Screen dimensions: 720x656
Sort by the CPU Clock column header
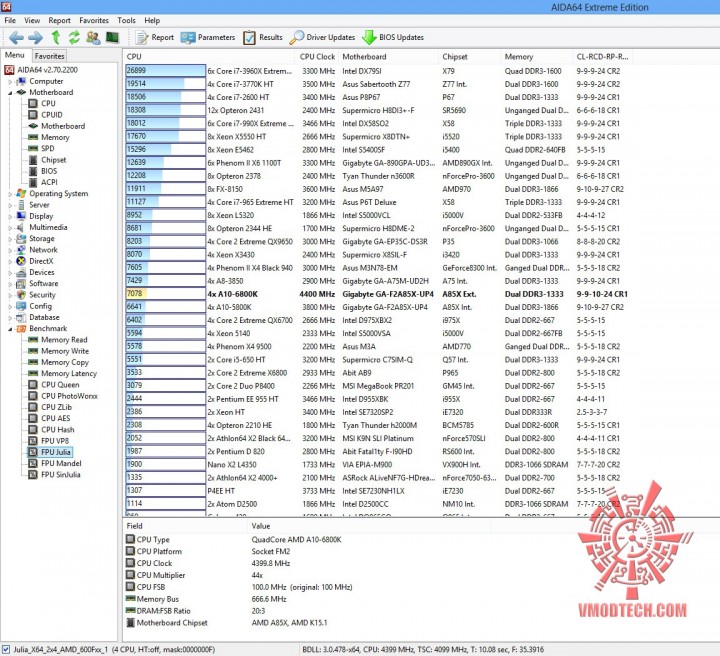point(317,56)
